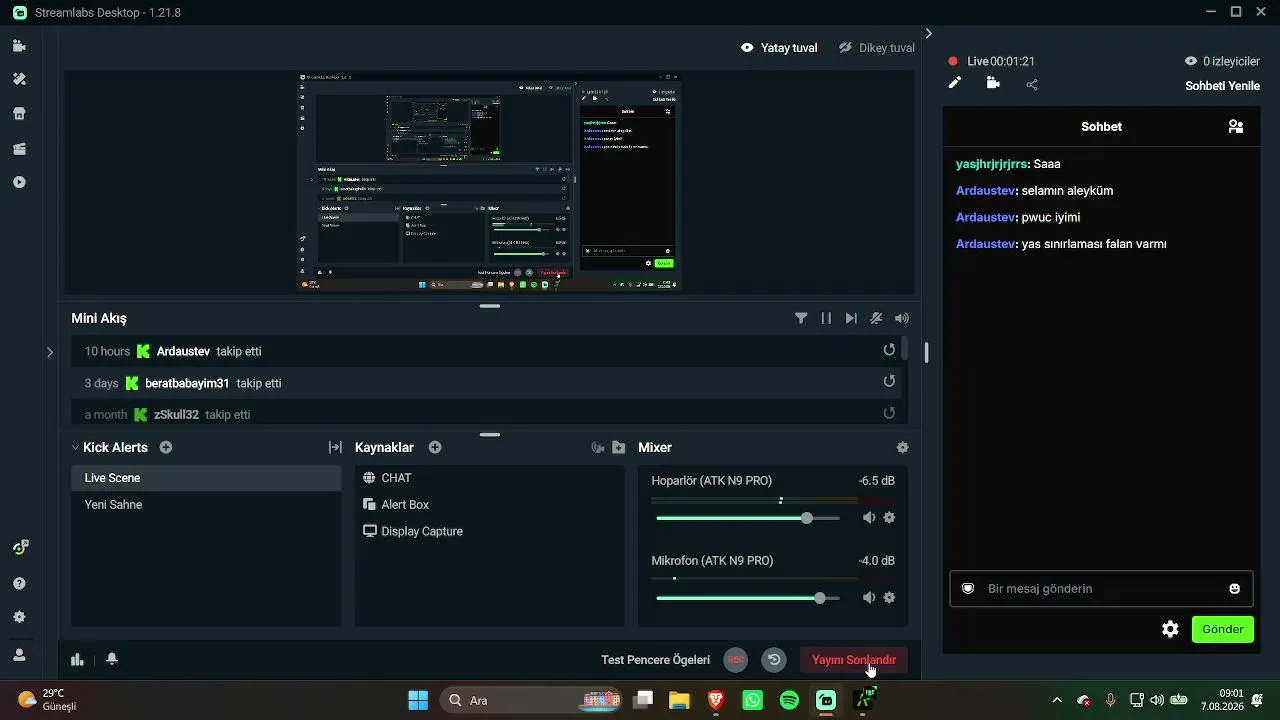1280x720 pixels.
Task: Expand the left panel chevron beside Mini Akış
Action: (x=50, y=352)
